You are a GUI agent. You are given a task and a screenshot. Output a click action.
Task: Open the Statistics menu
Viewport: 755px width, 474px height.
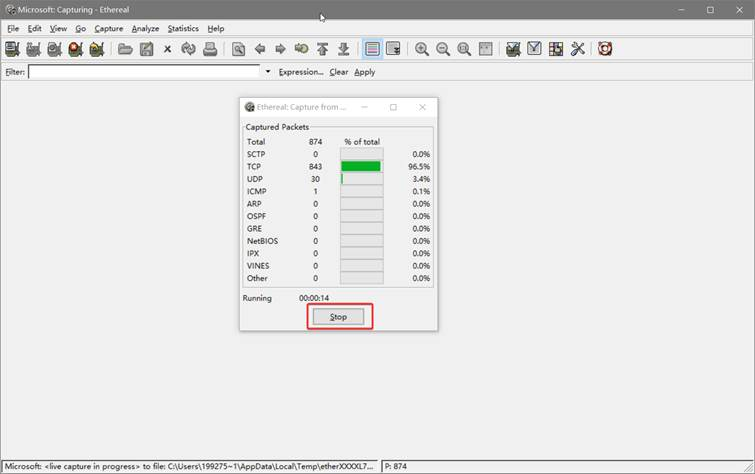[x=183, y=29]
